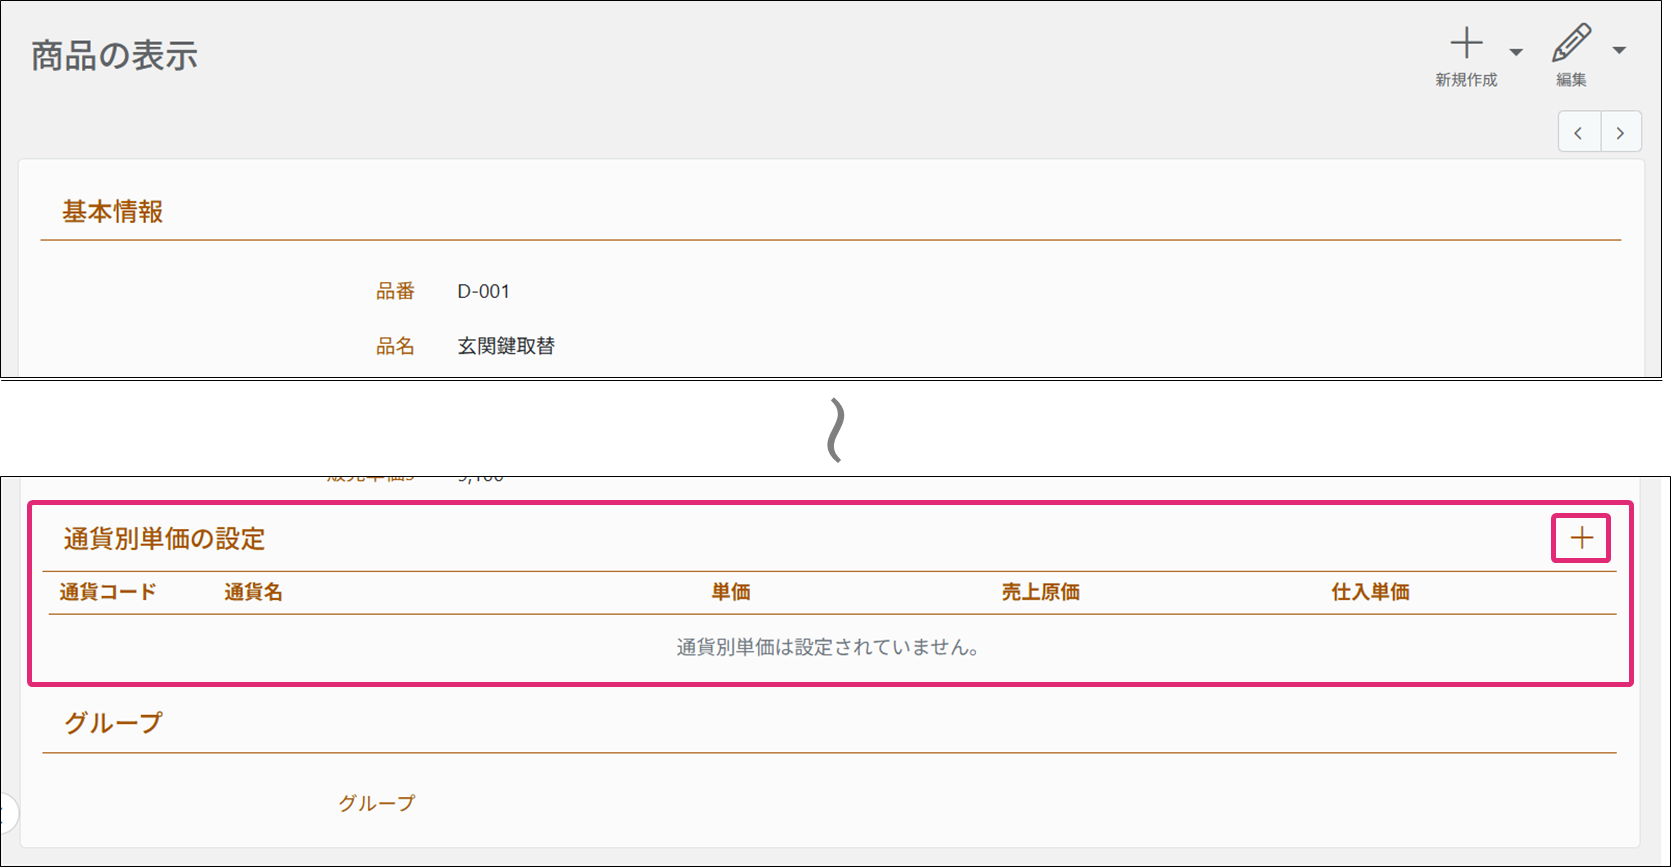1671x867 pixels.
Task: Click the 編集 pencil icon
Action: (x=1571, y=45)
